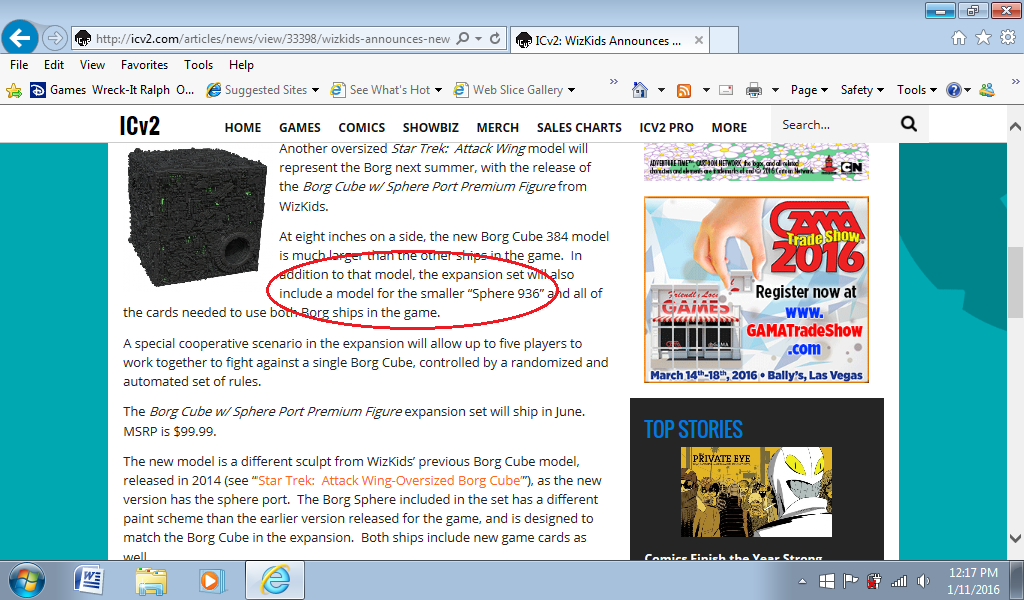This screenshot has width=1024, height=600.
Task: Open the MORE navigation item
Action: [x=729, y=128]
